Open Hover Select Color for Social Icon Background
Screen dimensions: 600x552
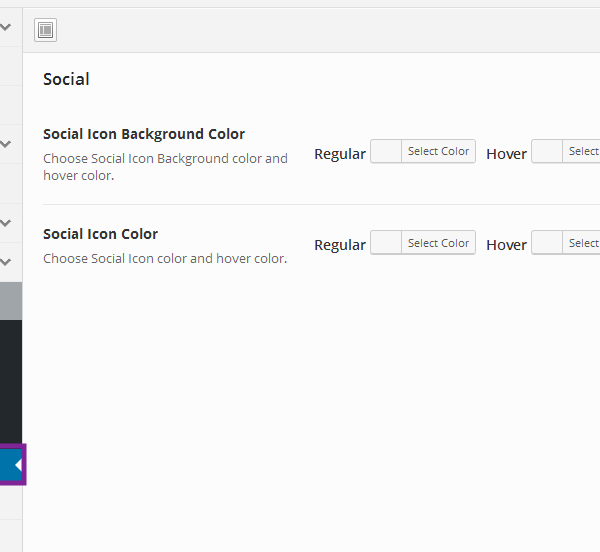tap(583, 151)
